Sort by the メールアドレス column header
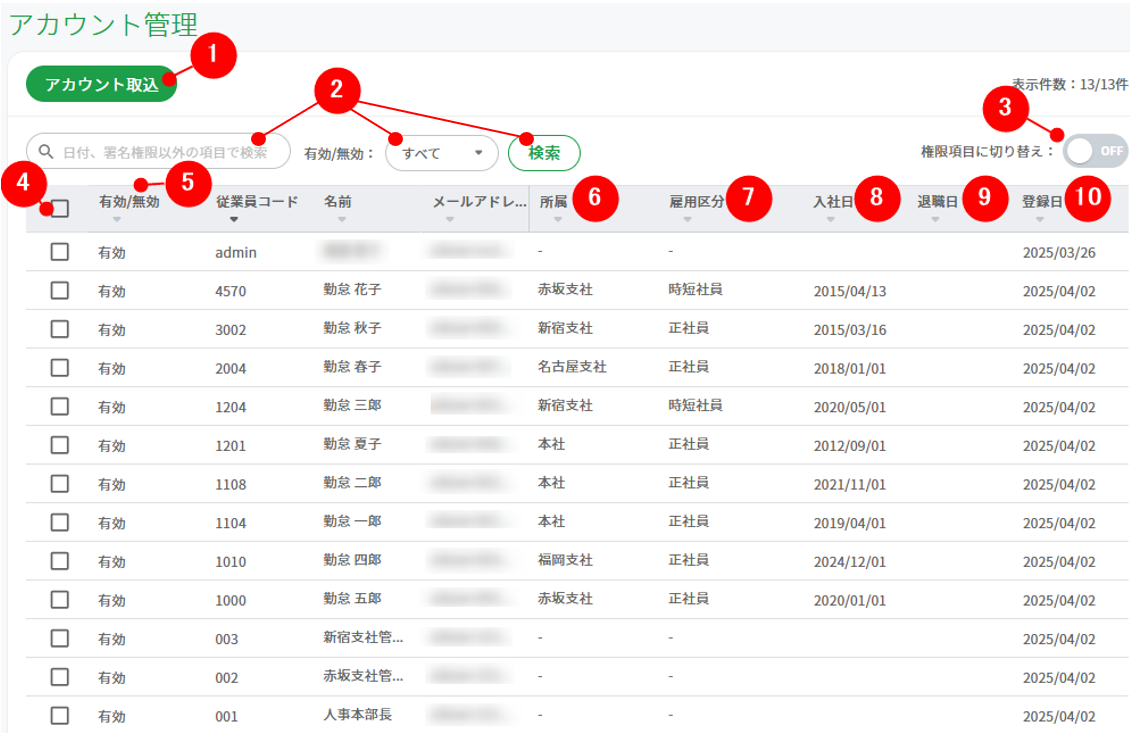This screenshot has width=1130, height=733. pyautogui.click(x=478, y=202)
